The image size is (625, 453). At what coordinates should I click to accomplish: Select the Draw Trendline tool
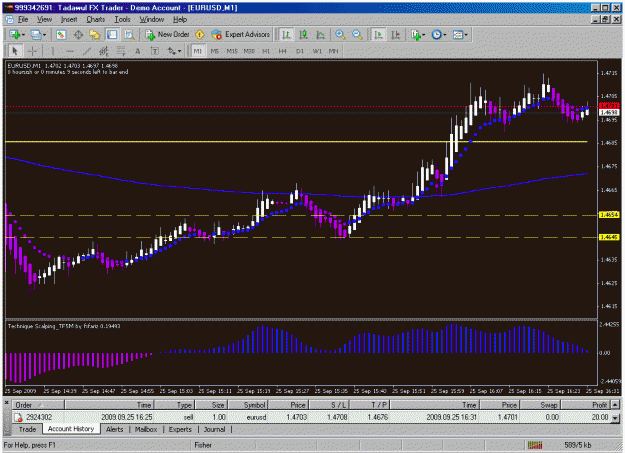(x=86, y=51)
